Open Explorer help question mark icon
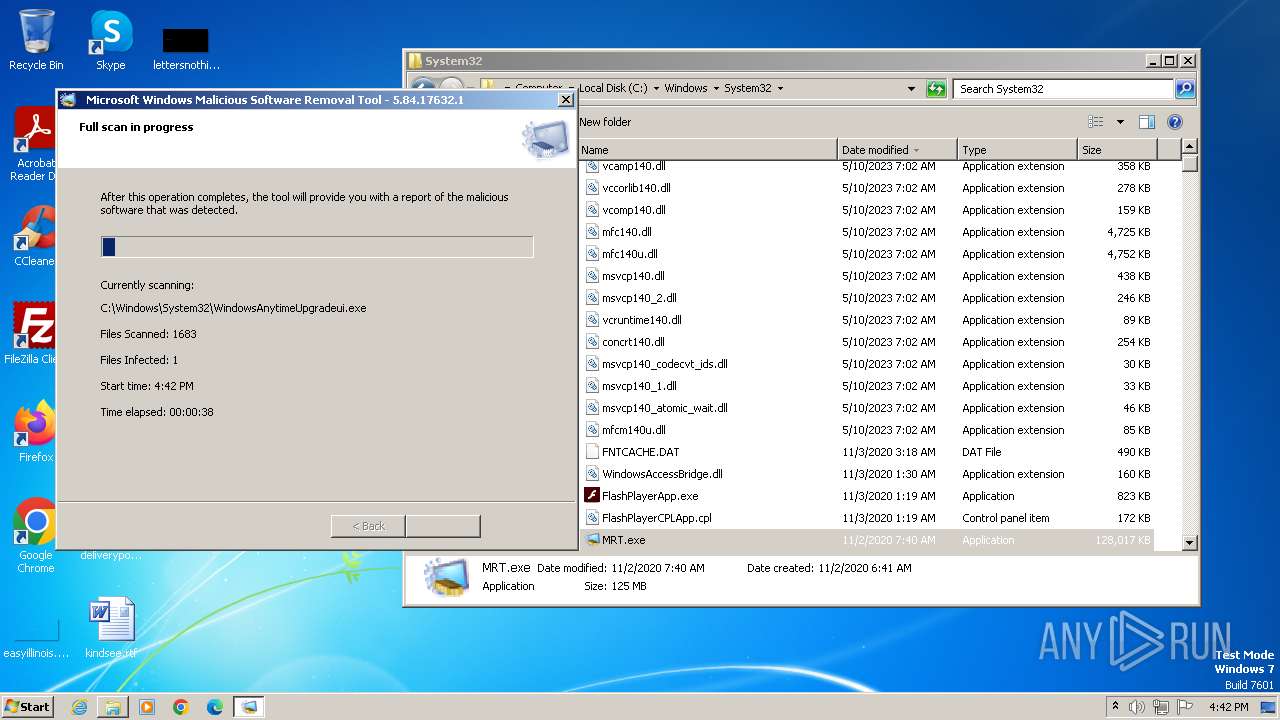This screenshot has width=1280, height=720. (1175, 122)
